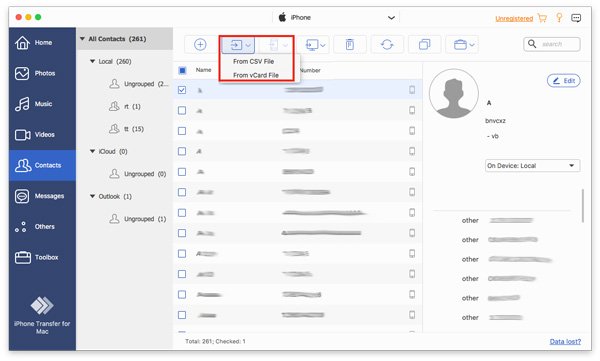Viewport: 600px width, 361px height.
Task: Click the contact details panel scrollbar
Action: coord(583,206)
